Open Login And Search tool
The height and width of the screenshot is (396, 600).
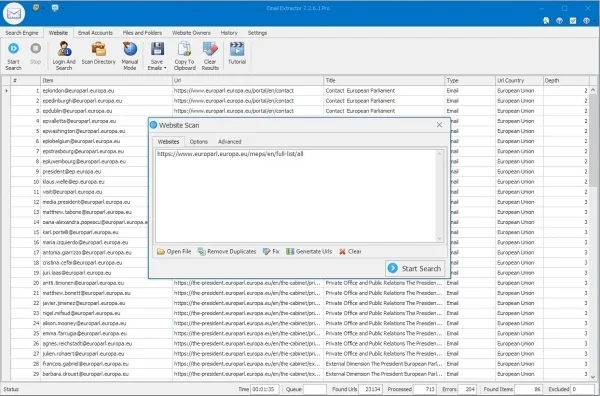[x=64, y=49]
